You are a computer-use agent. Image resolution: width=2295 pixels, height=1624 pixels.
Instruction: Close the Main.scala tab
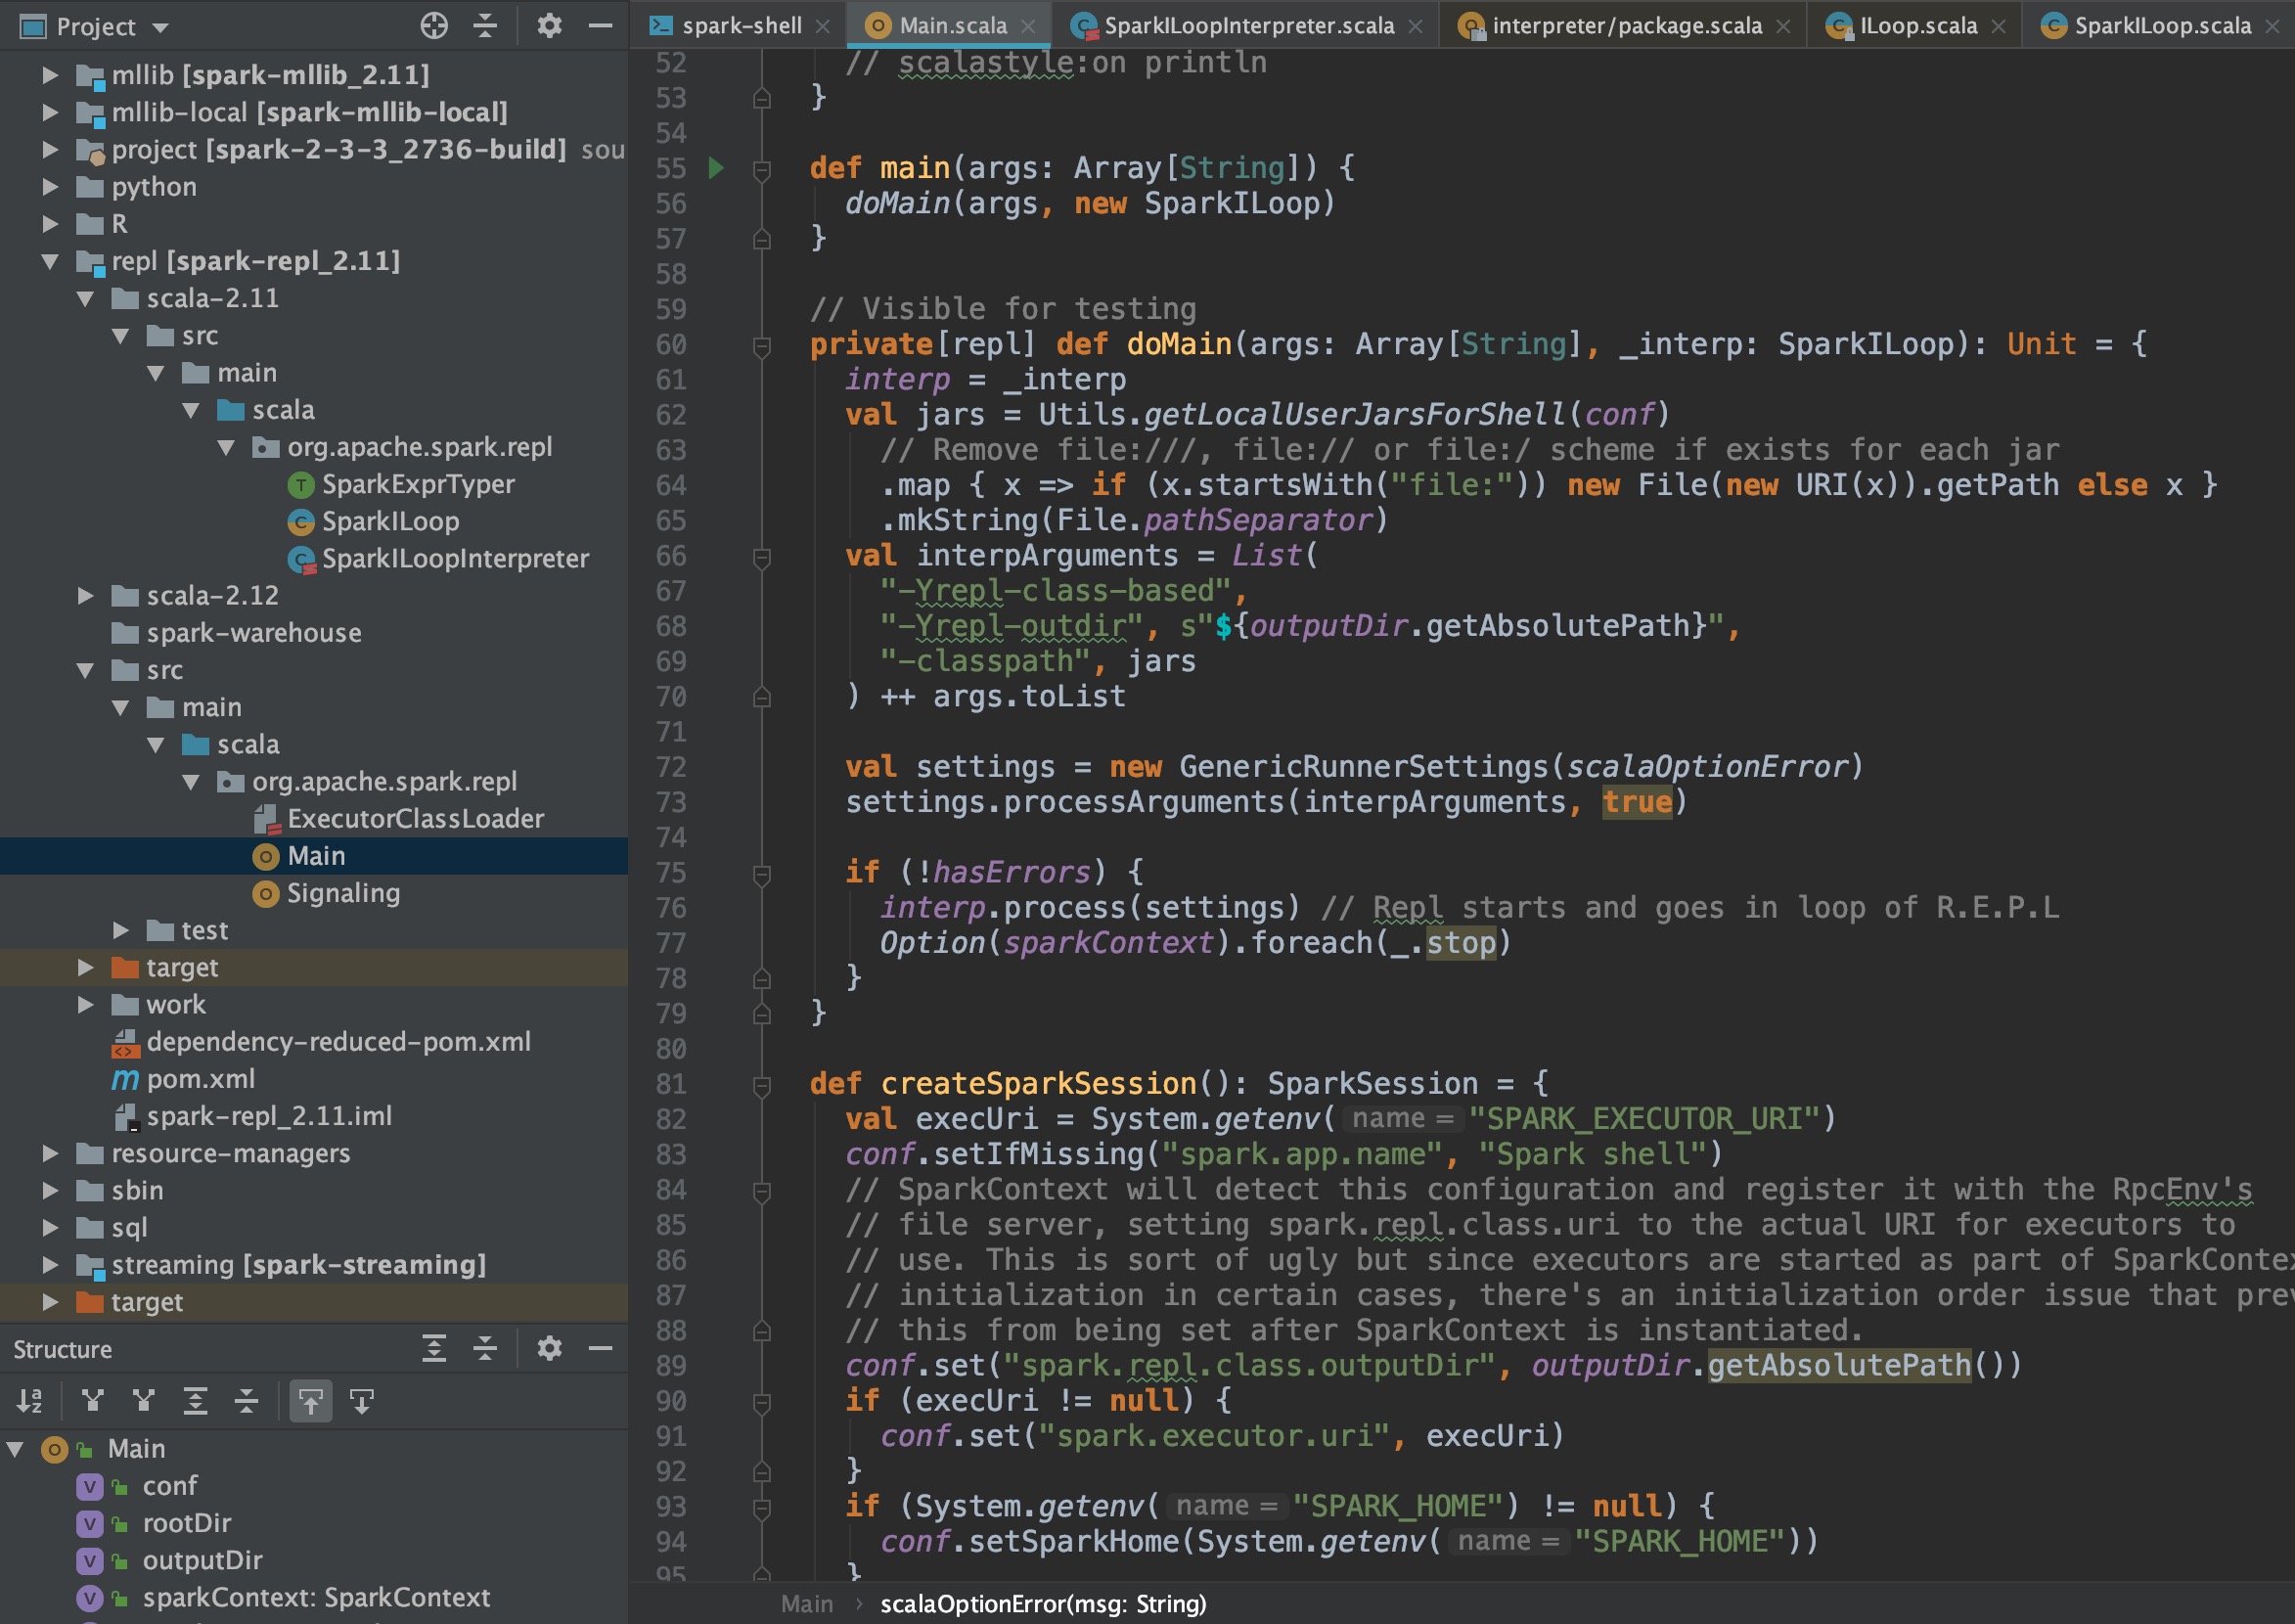(1028, 26)
